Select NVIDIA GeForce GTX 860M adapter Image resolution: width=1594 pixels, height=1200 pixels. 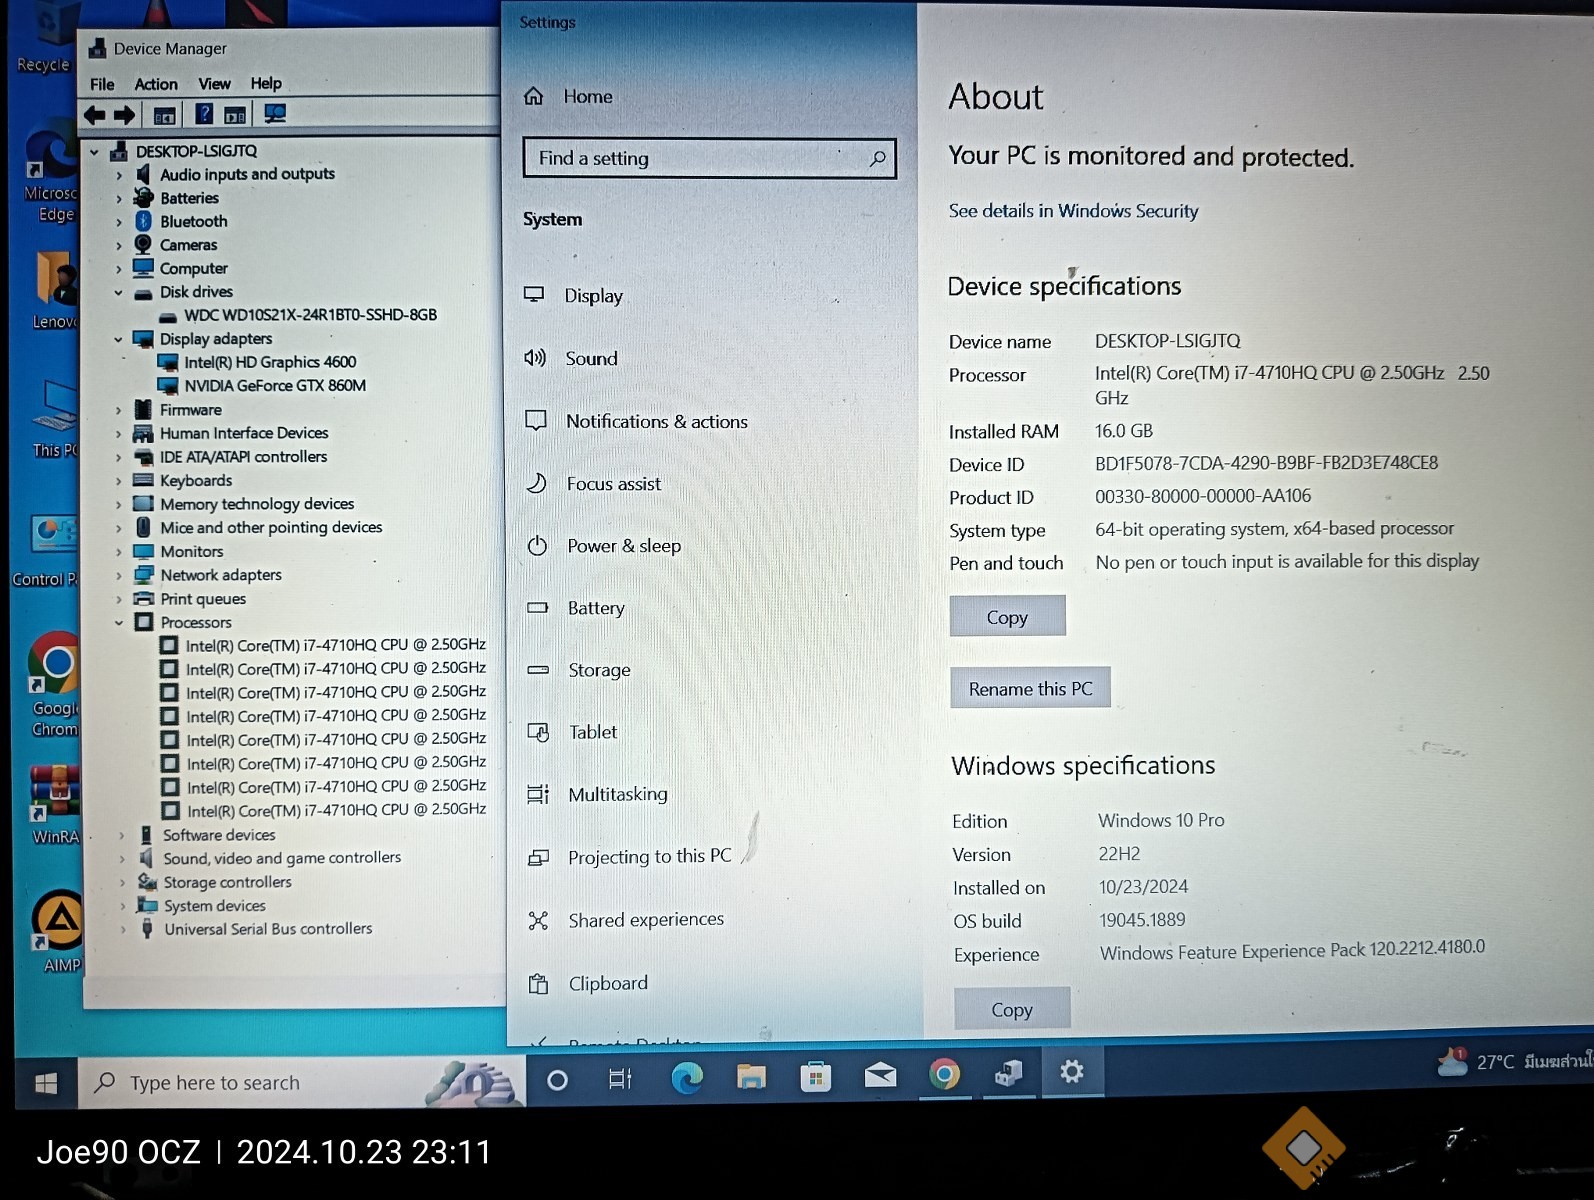pos(275,386)
